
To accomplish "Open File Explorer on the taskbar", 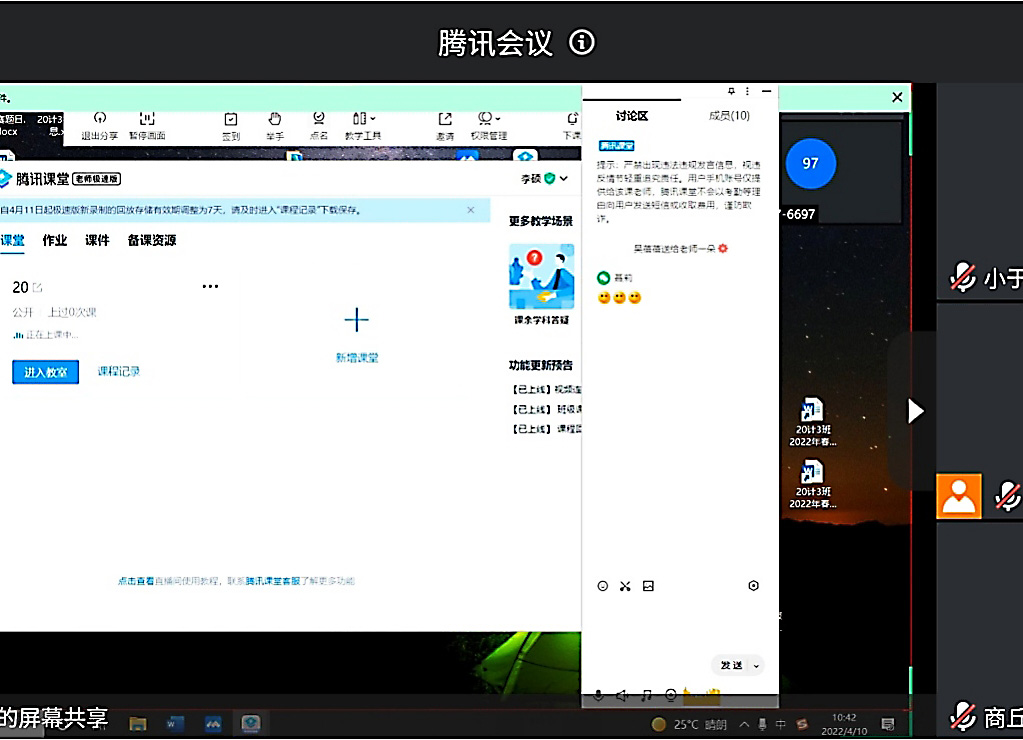I will pos(138,723).
